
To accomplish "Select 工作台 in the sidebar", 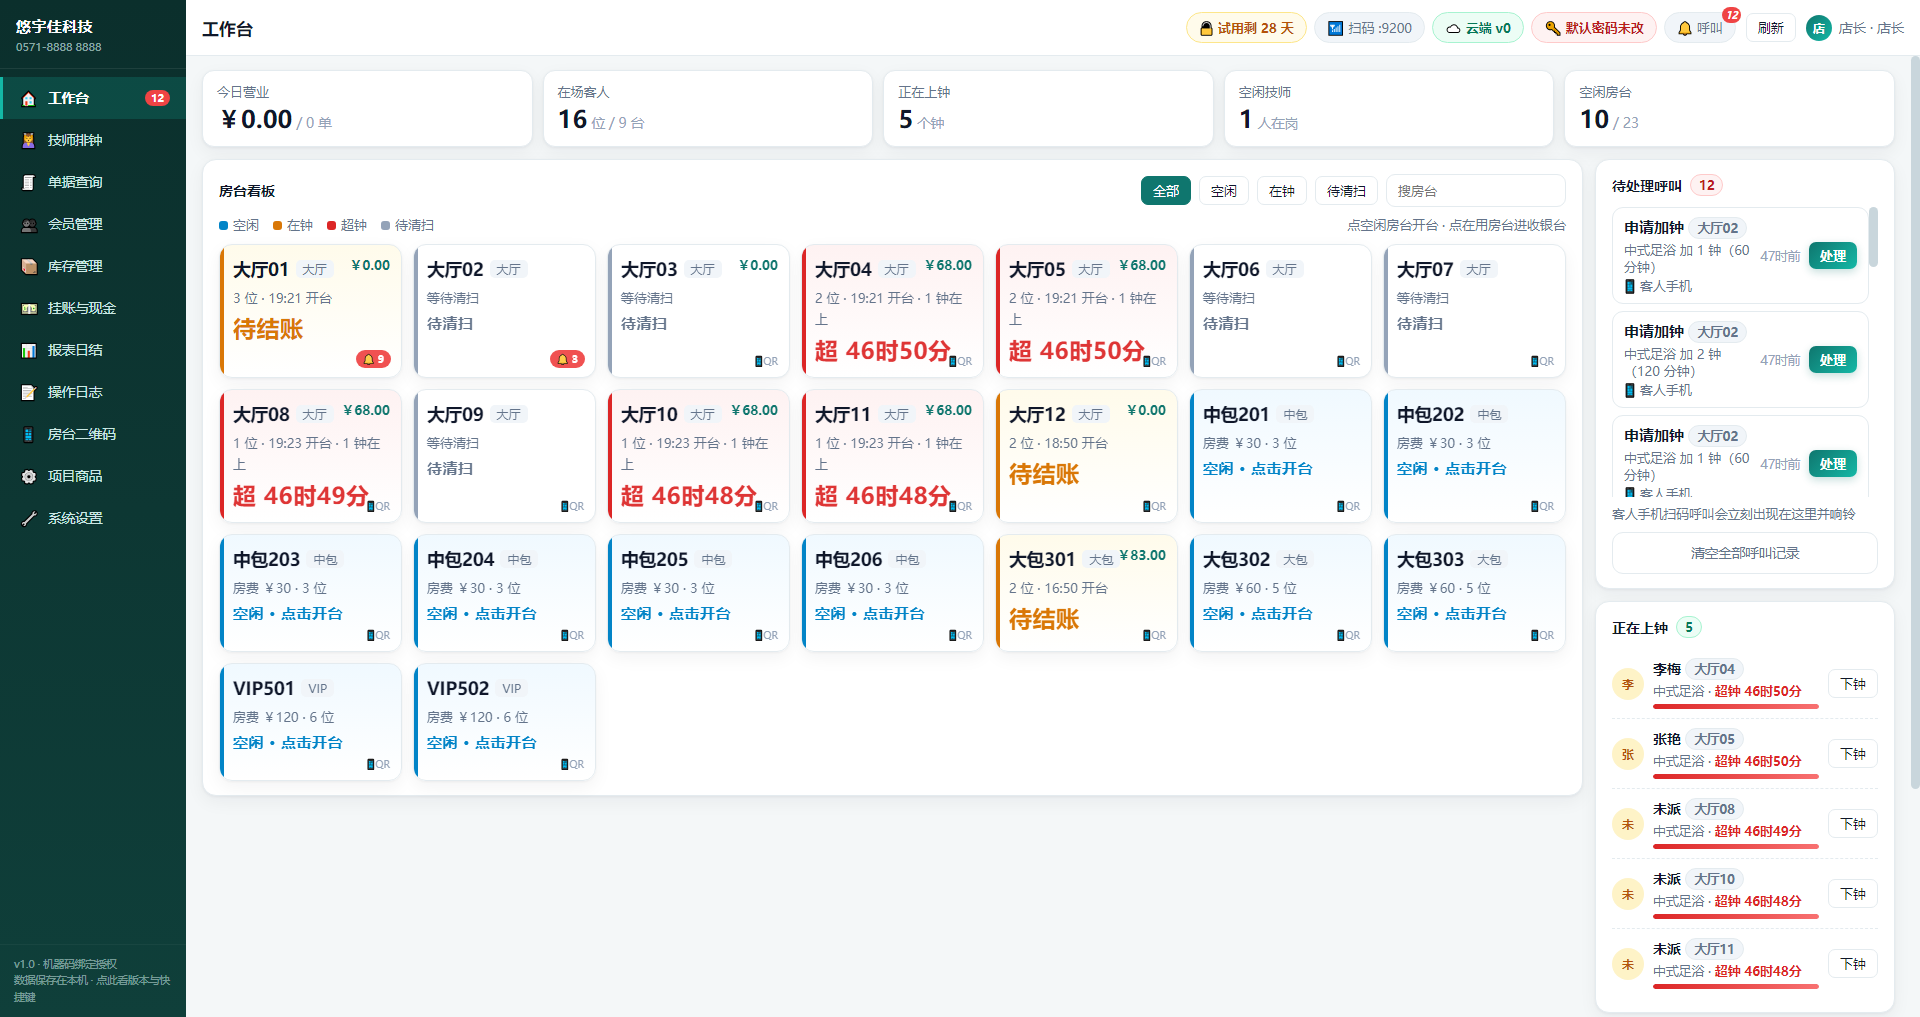I will [x=92, y=98].
